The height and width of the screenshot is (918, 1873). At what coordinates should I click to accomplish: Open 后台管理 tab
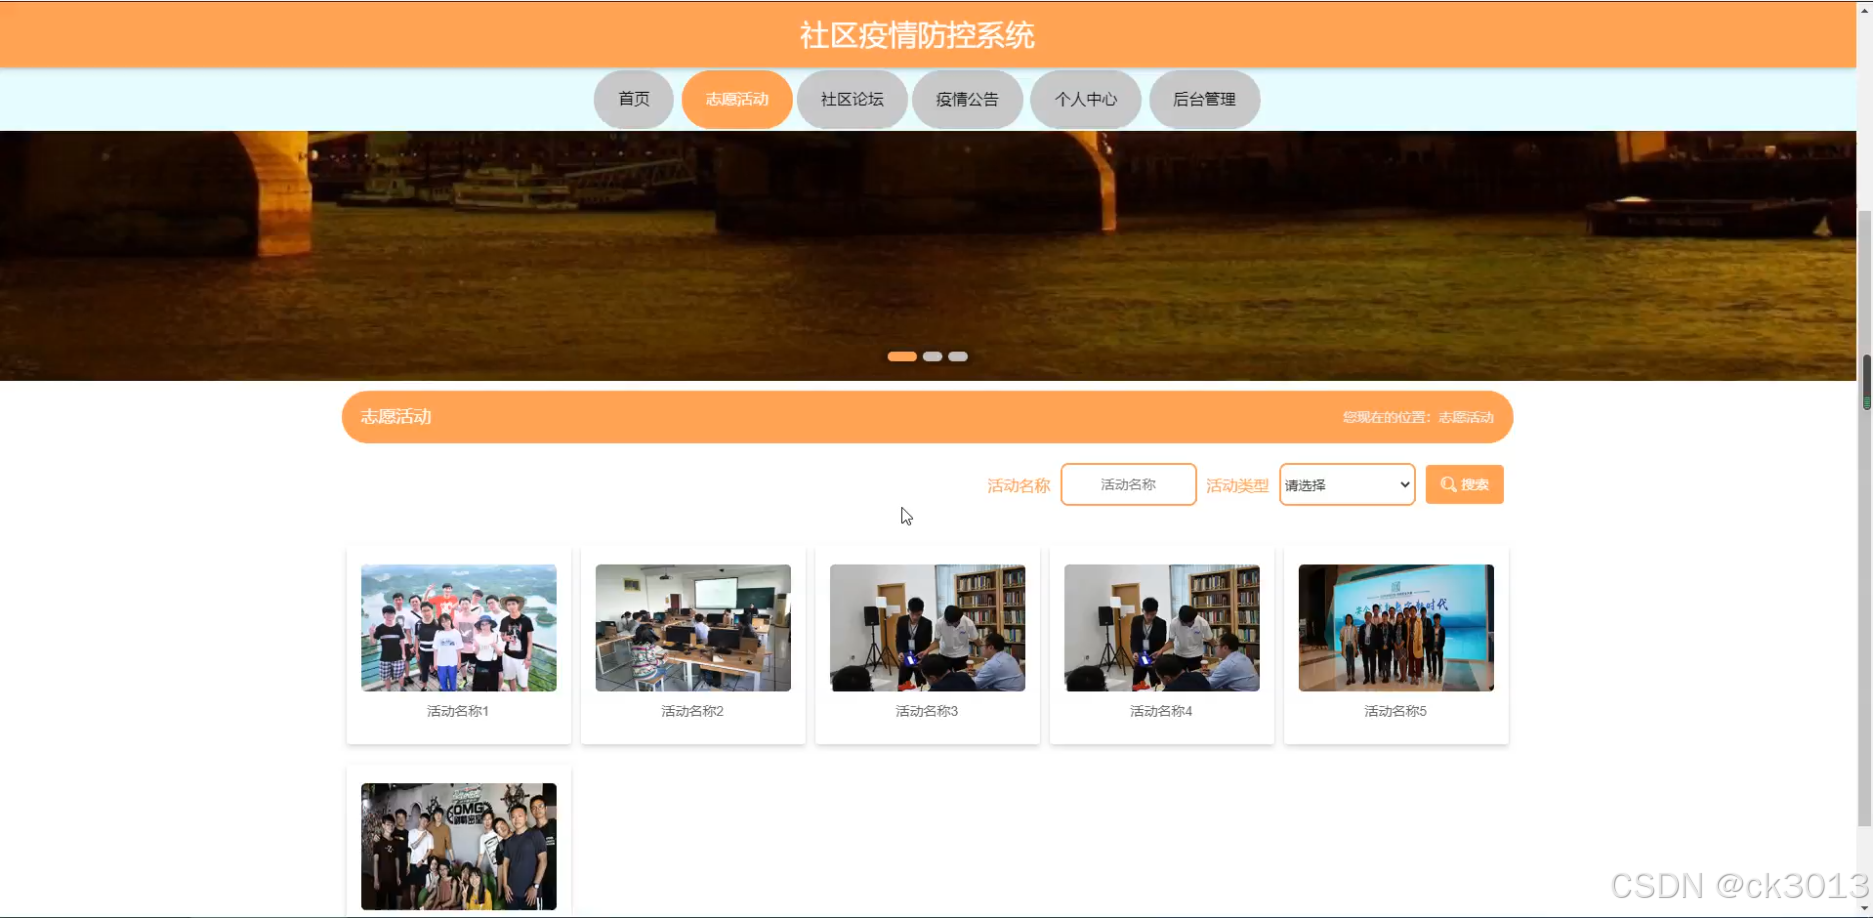(x=1204, y=99)
